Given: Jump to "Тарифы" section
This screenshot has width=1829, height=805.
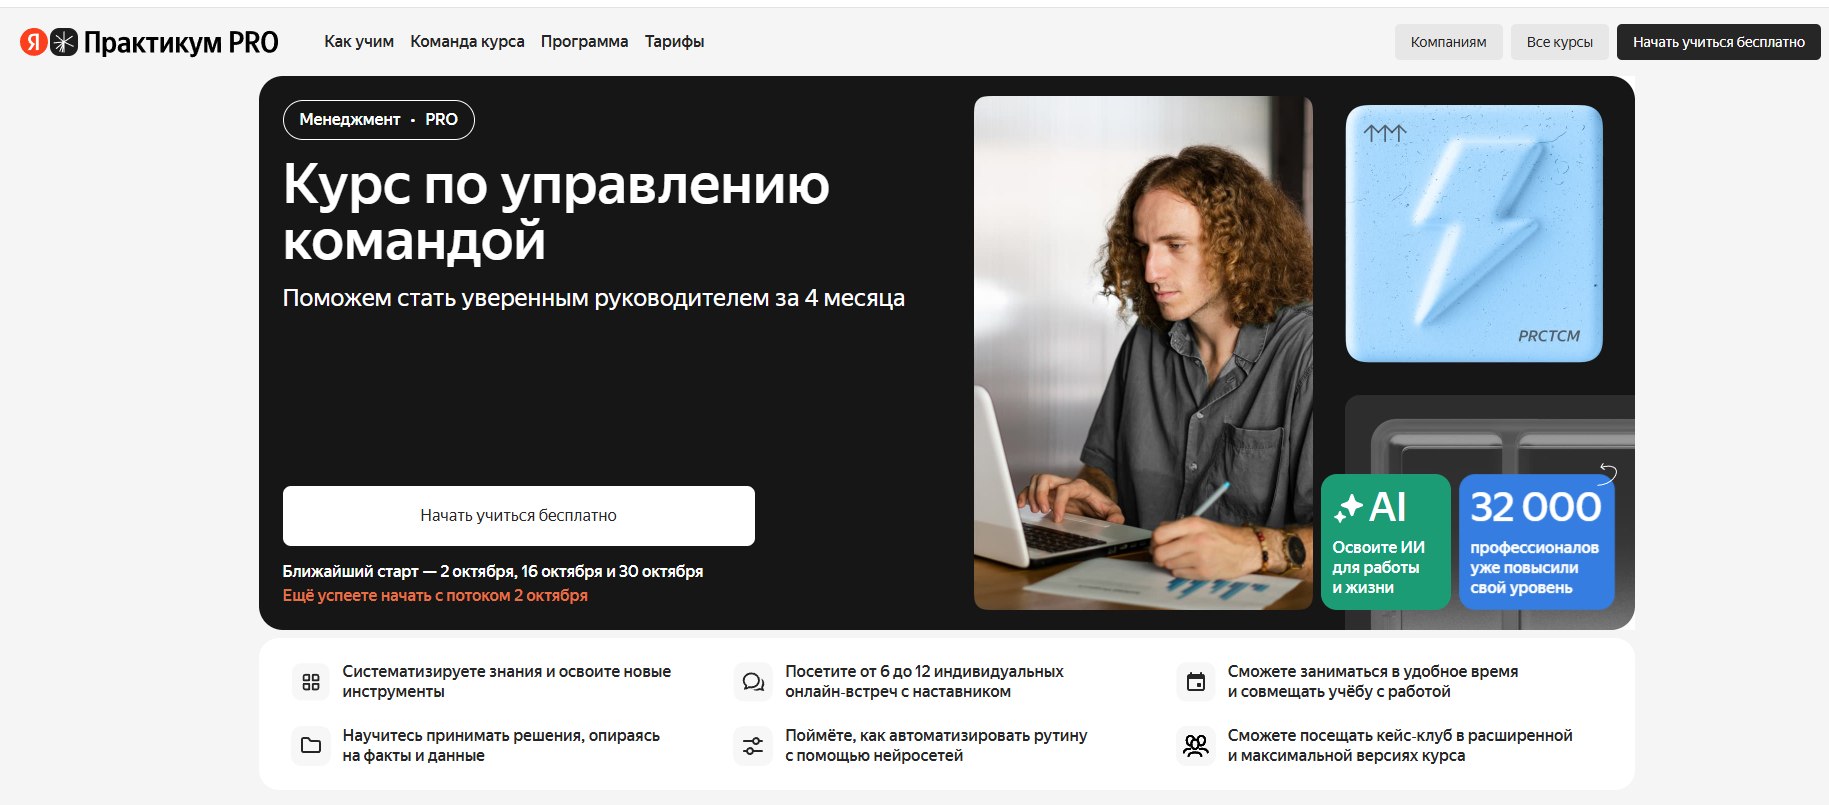Looking at the screenshot, I should click(674, 42).
